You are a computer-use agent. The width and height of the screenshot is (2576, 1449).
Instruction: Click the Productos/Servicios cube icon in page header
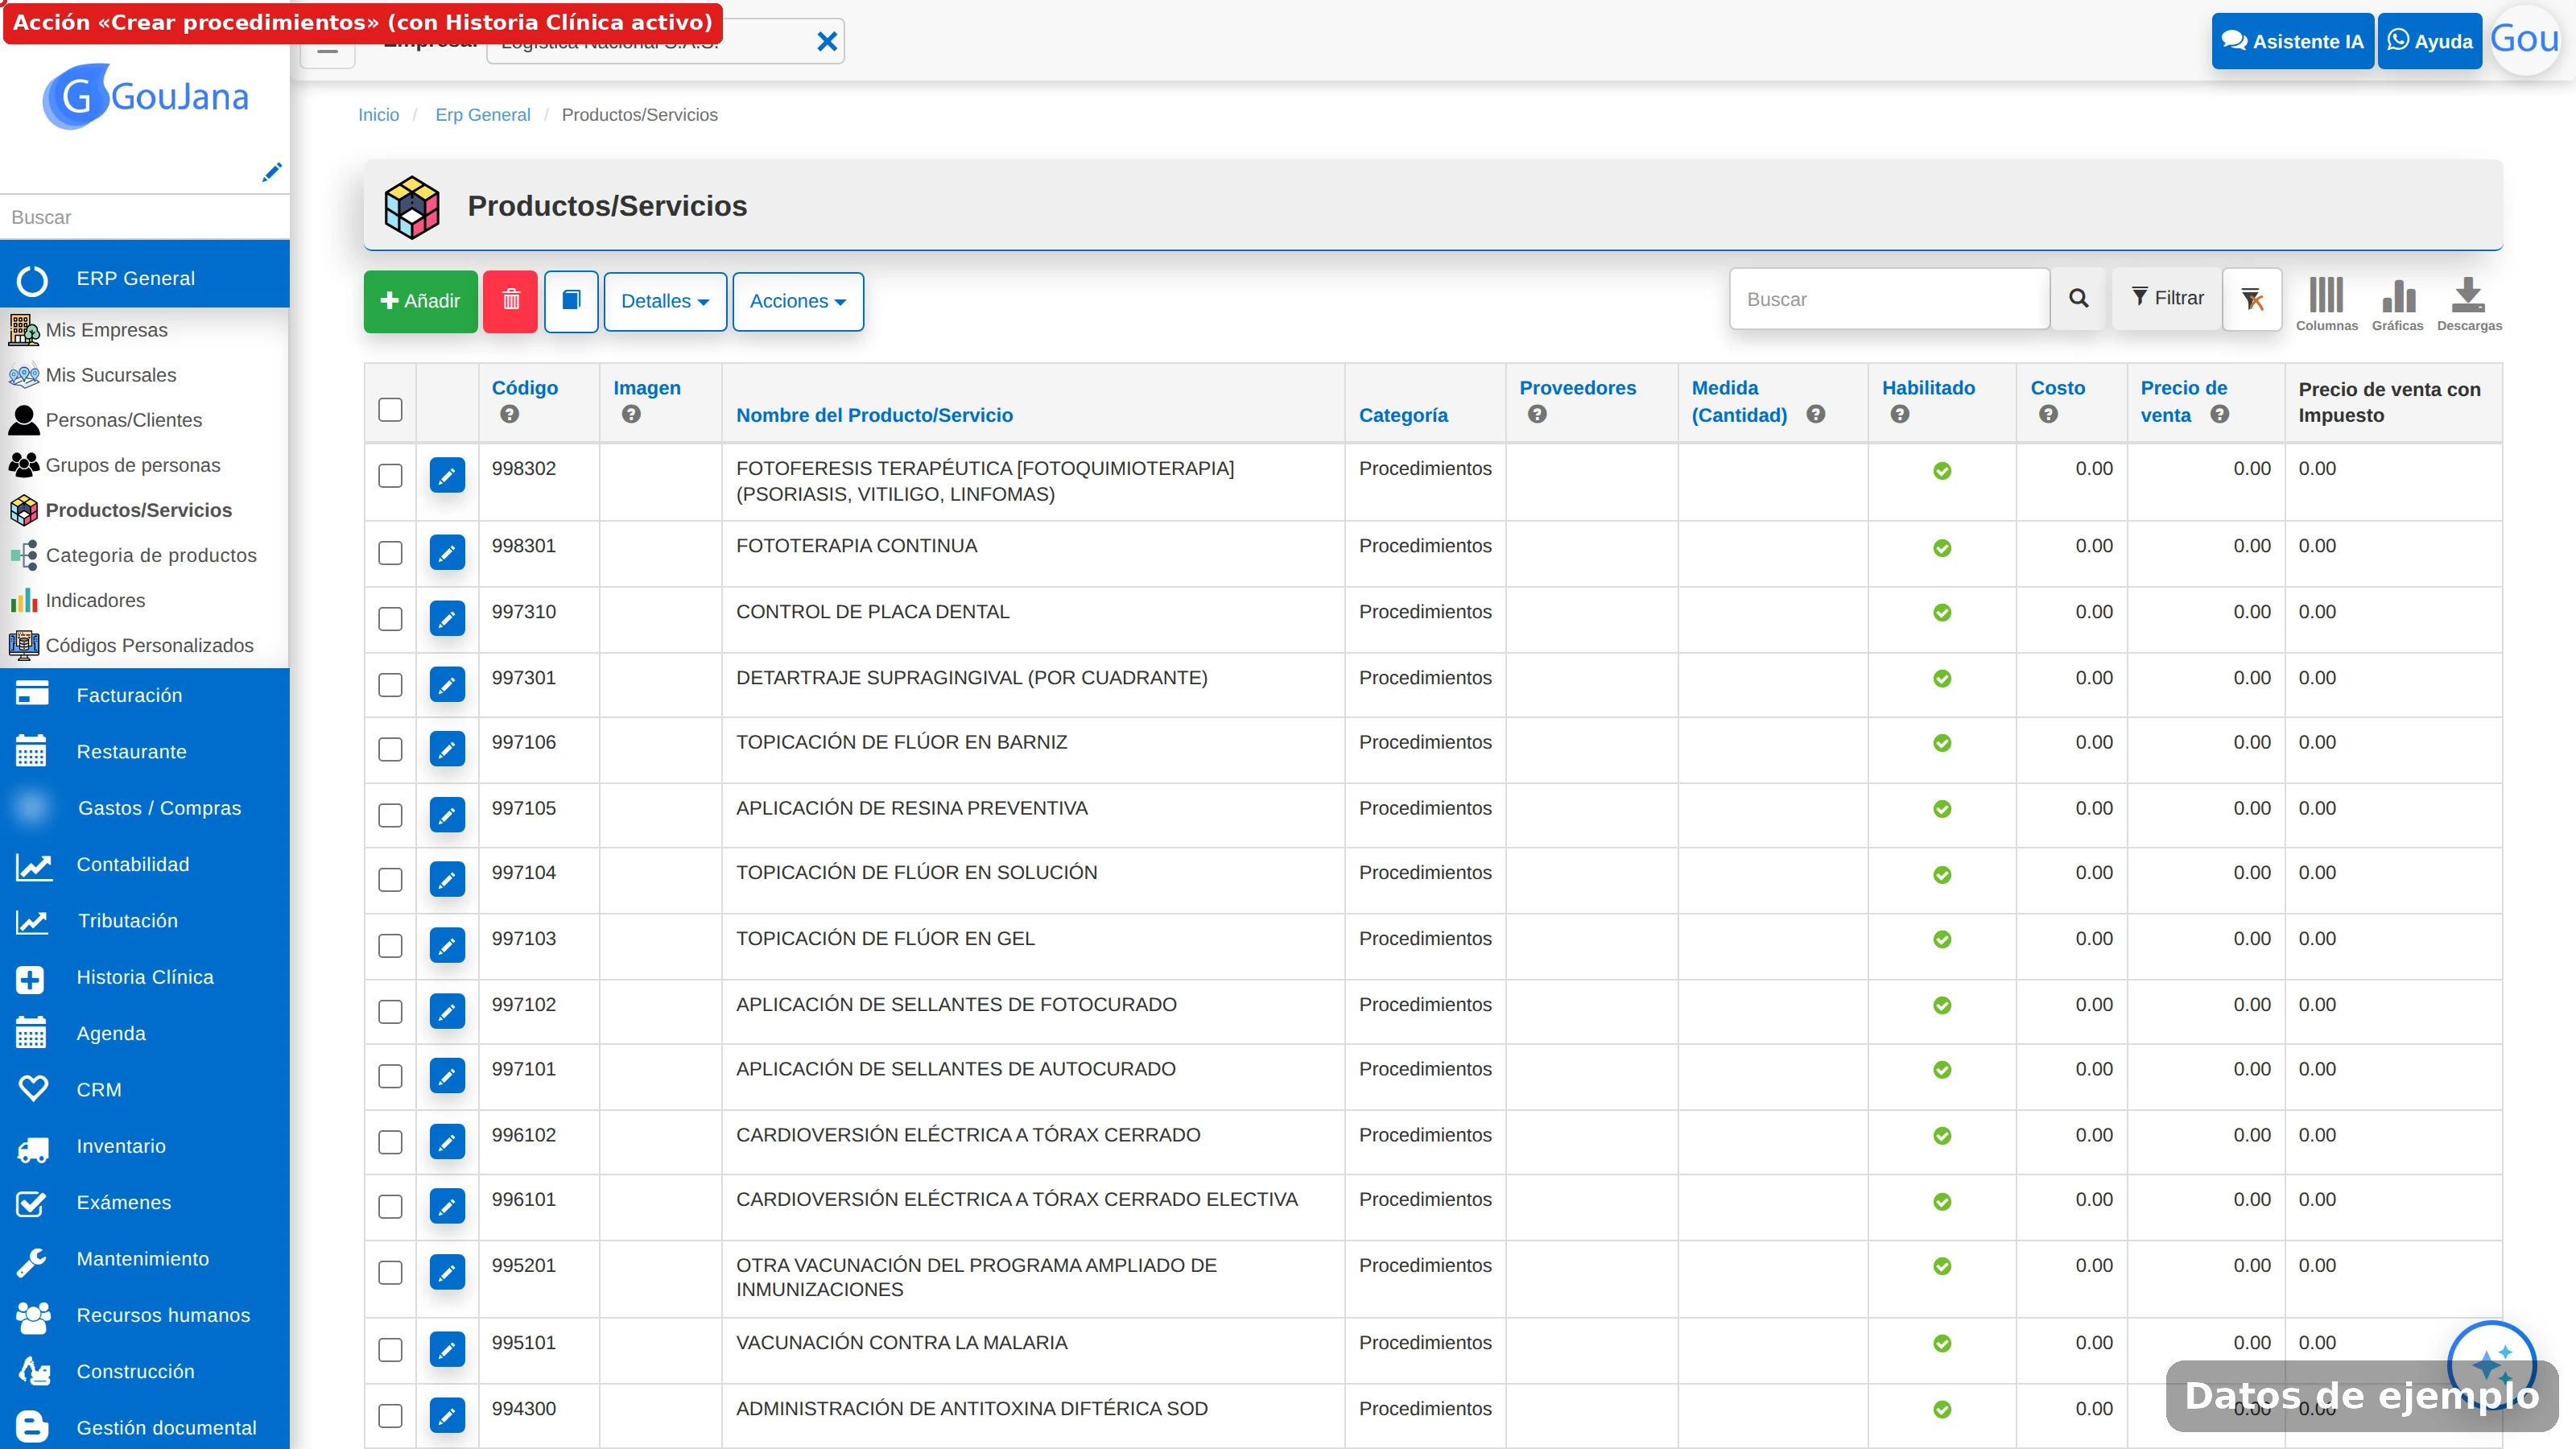pyautogui.click(x=412, y=207)
